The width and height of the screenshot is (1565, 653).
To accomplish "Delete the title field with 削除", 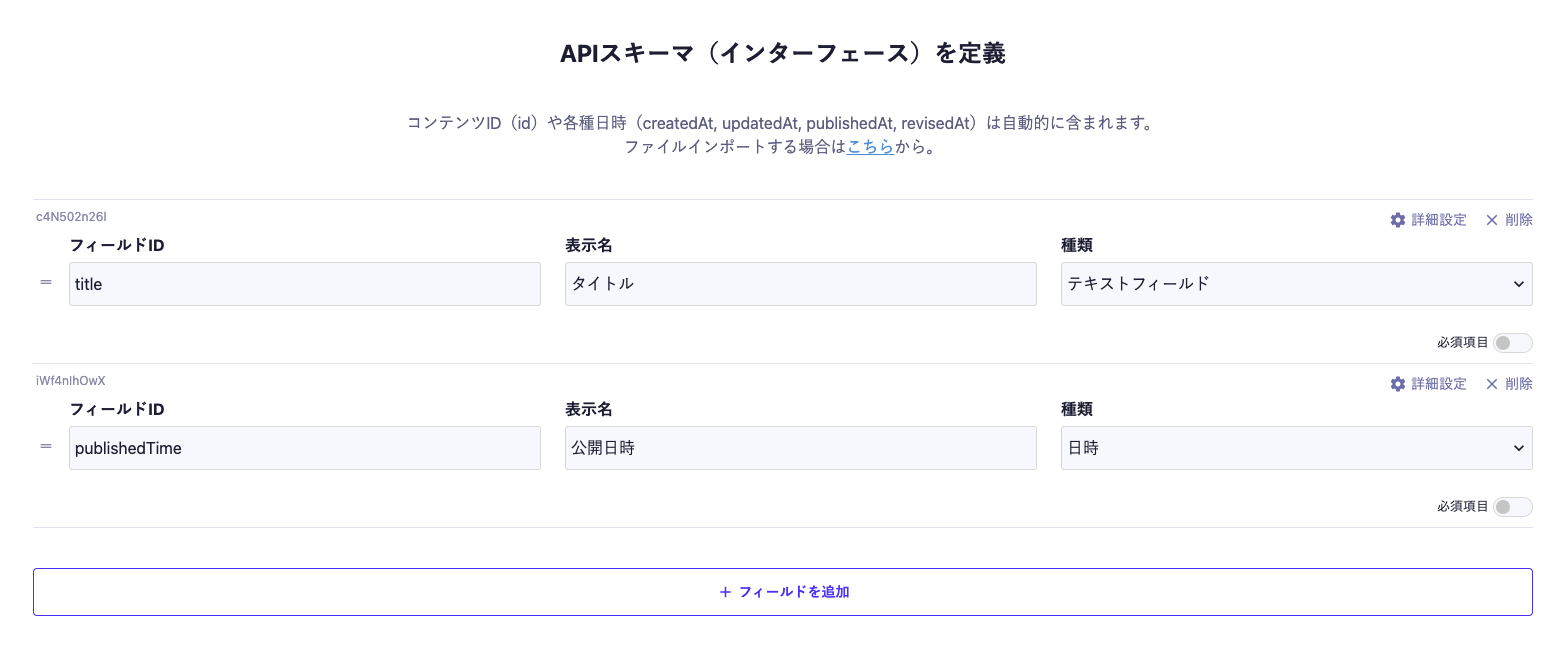I will click(x=1508, y=220).
